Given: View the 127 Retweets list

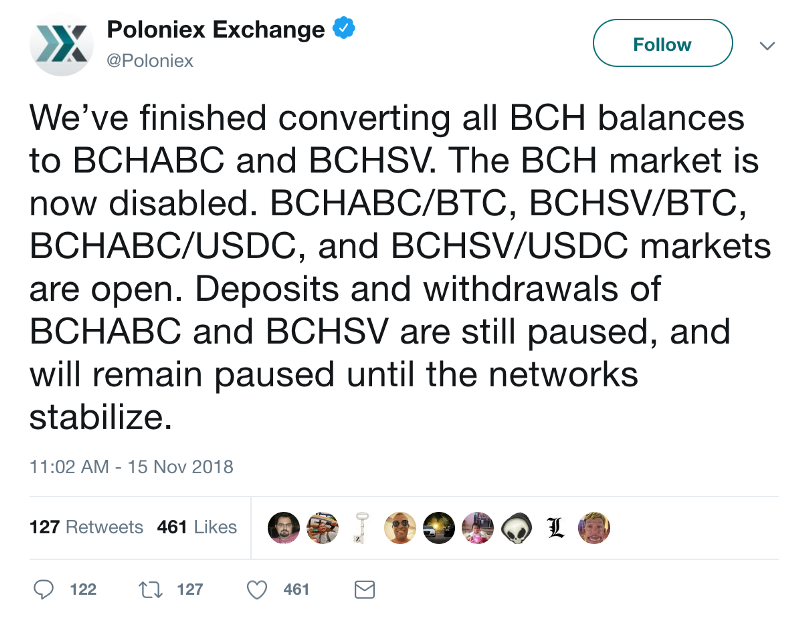Looking at the screenshot, I should 86,527.
